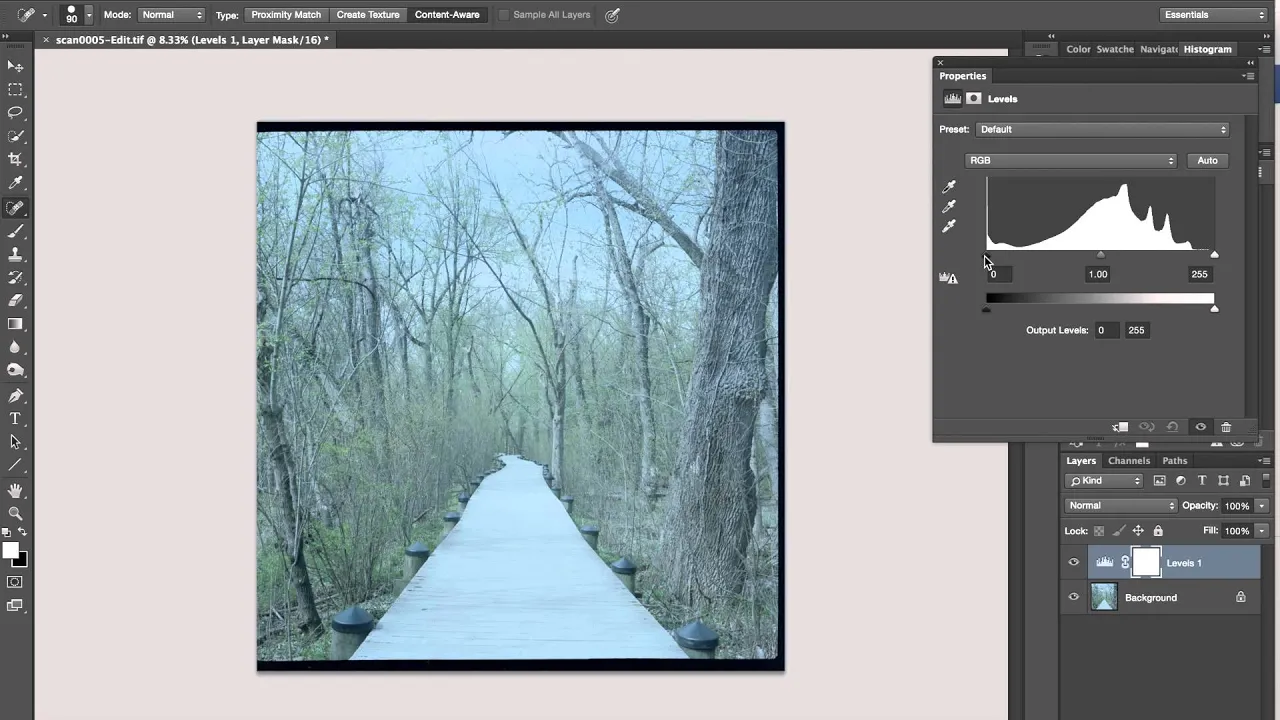1280x720 pixels.
Task: Select the Path Selection tool
Action: (15, 442)
